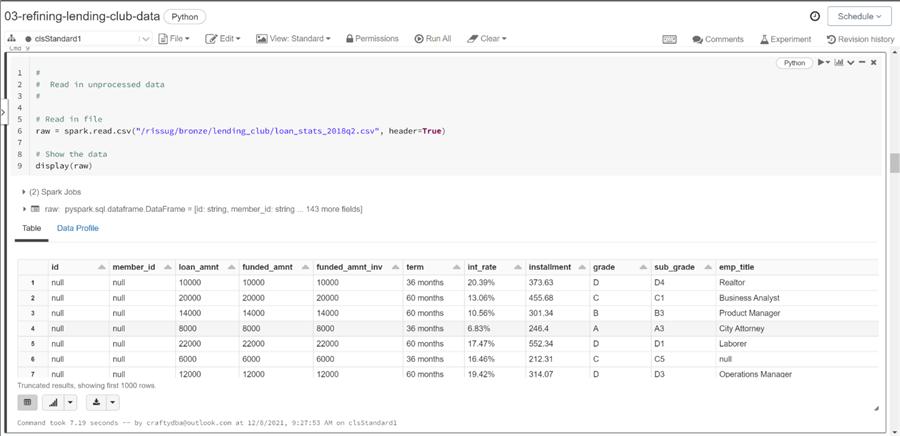Open the Comments panel
Viewport: 900px width, 436px height.
pos(718,39)
